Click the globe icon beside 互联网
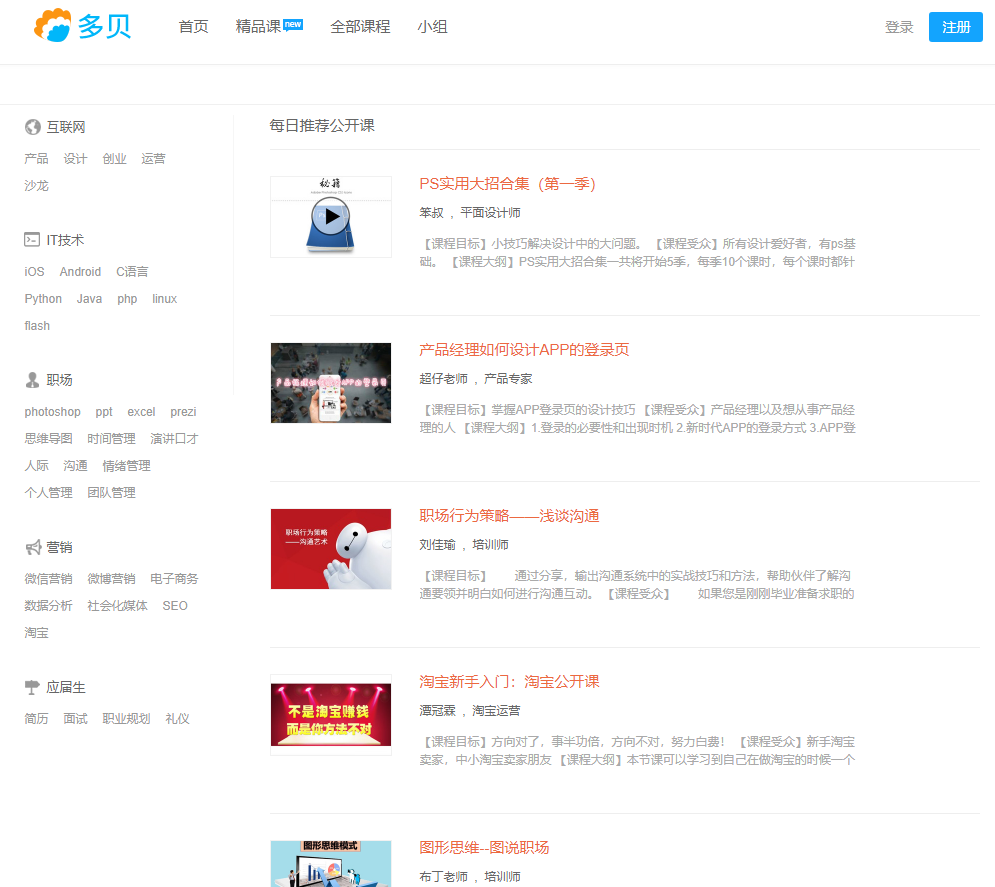Viewport: 995px width, 887px height. 32,128
